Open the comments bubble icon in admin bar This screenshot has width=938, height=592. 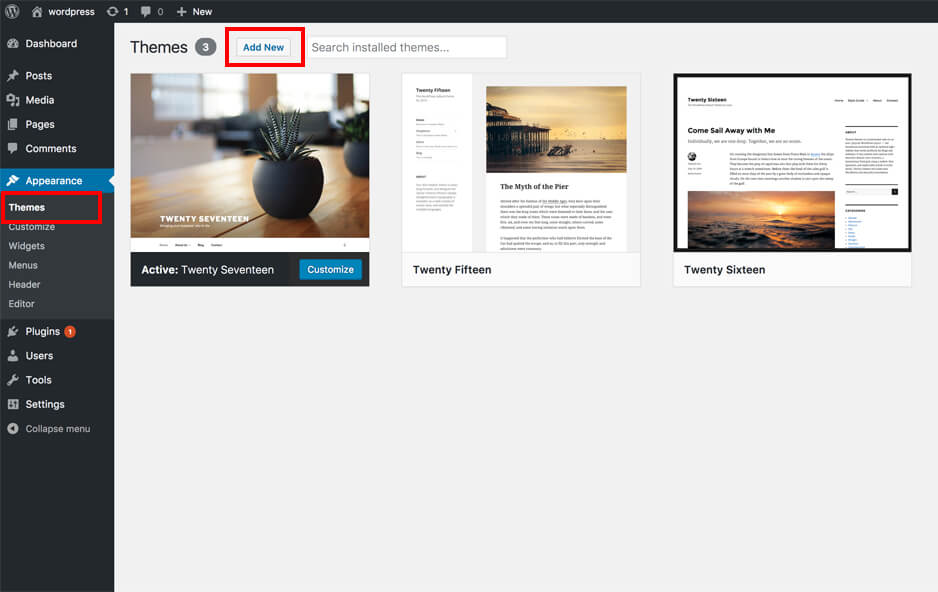tap(145, 11)
